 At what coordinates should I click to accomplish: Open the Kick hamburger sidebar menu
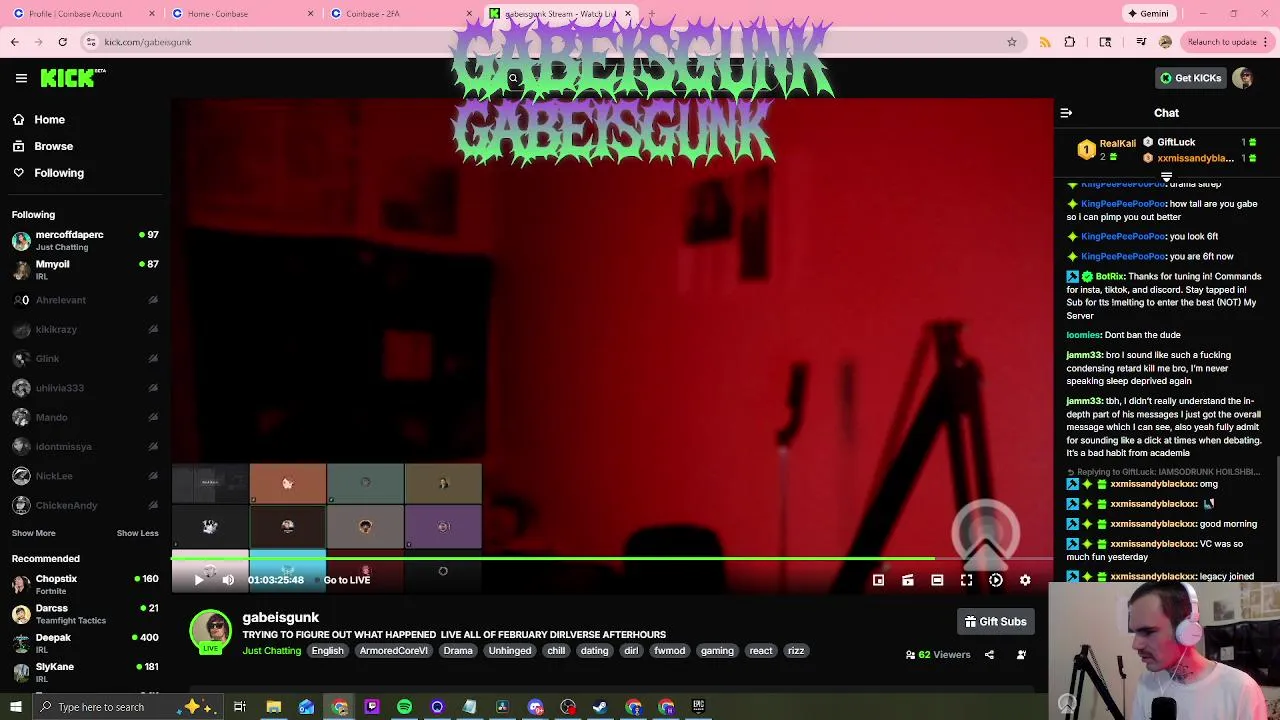tap(21, 78)
